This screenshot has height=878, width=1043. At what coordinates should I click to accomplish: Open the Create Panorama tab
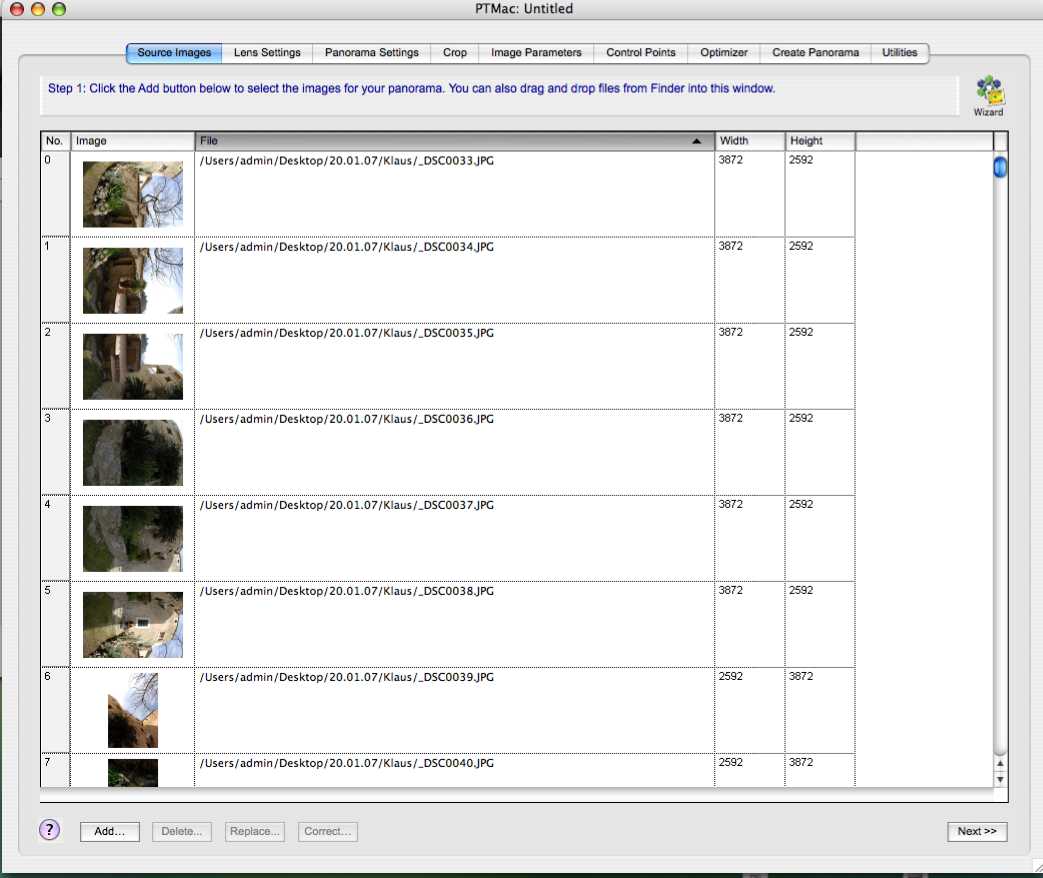click(815, 53)
